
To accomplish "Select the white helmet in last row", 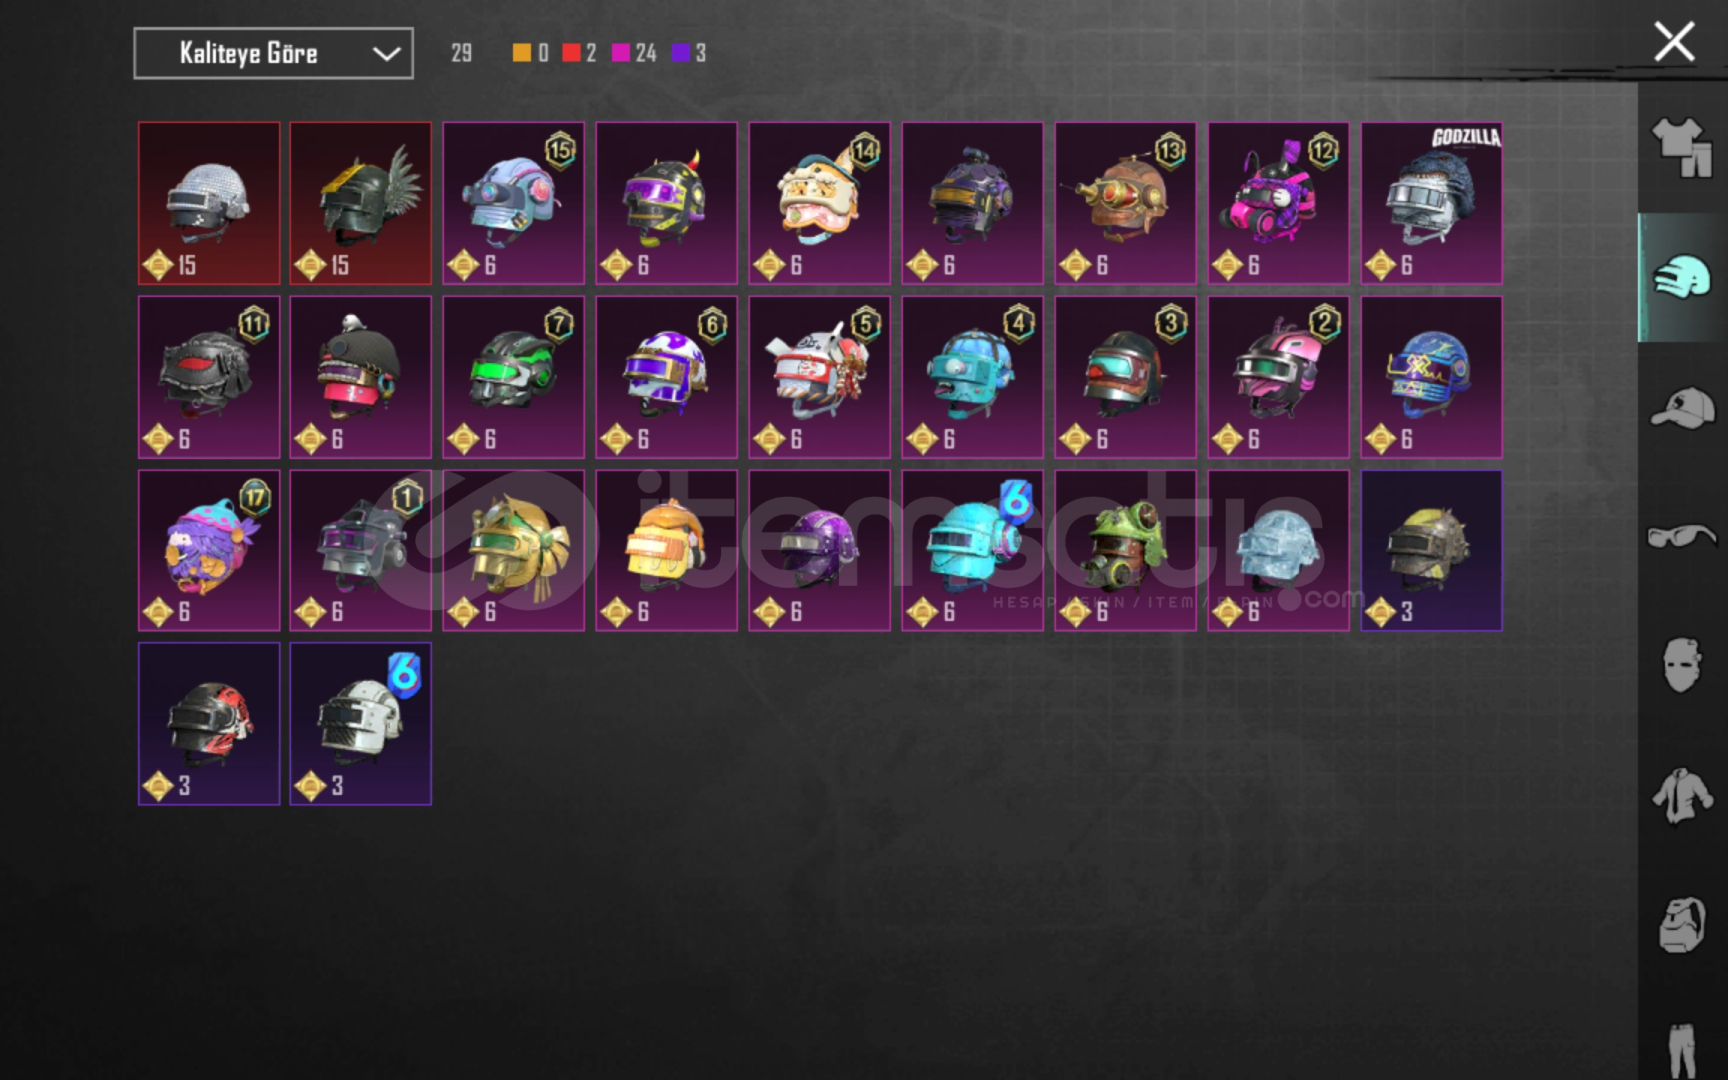I will coord(361,723).
